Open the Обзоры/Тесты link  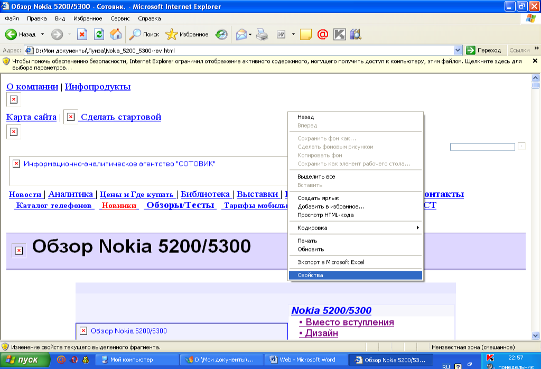pos(180,205)
